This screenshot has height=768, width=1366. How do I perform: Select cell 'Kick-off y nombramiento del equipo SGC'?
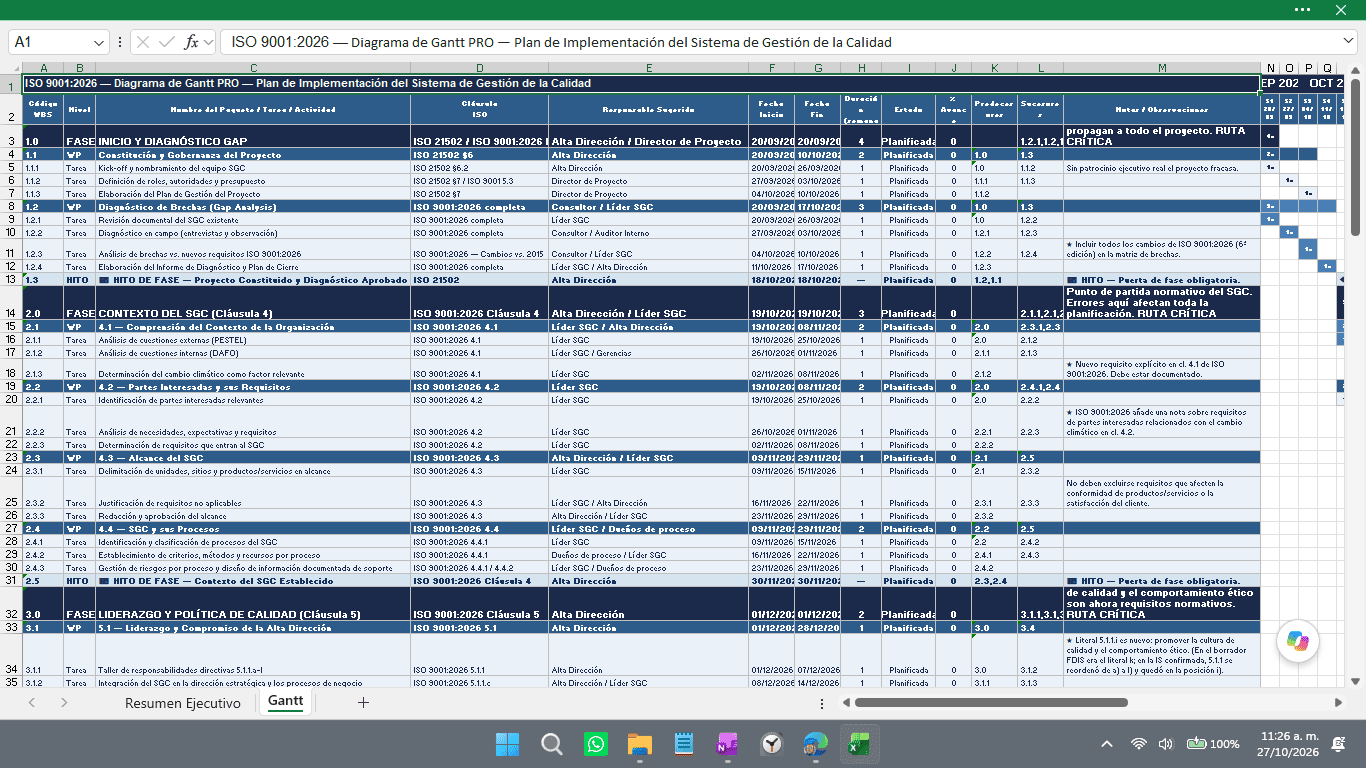click(x=254, y=168)
